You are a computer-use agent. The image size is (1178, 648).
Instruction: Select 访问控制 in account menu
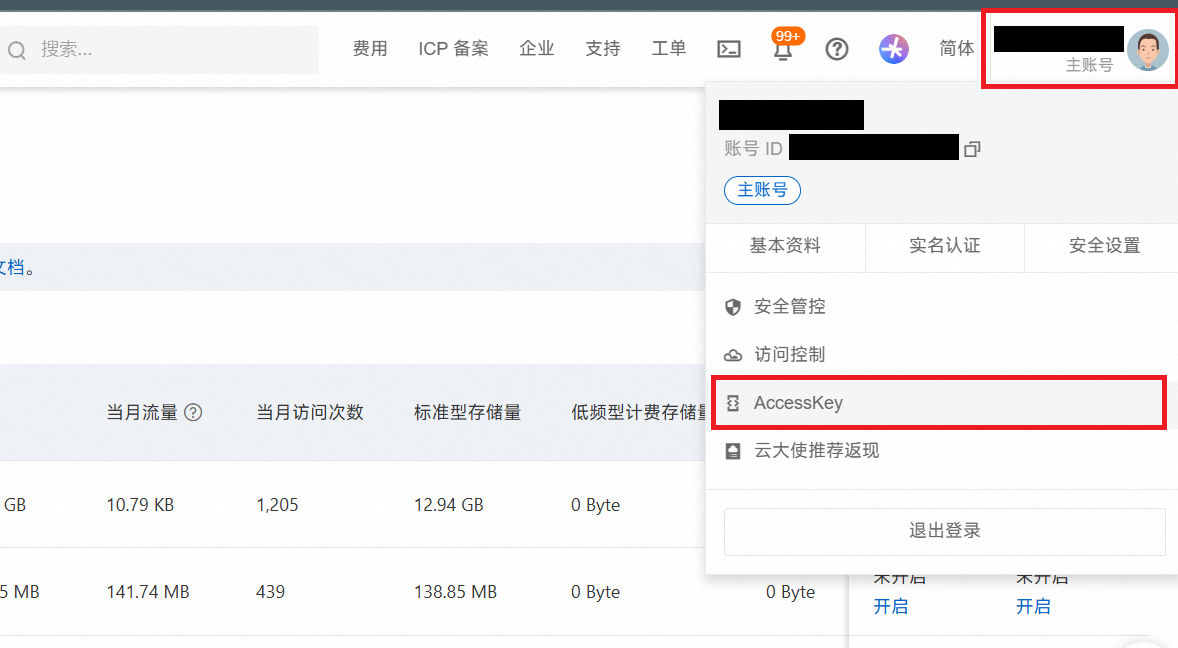coord(789,354)
